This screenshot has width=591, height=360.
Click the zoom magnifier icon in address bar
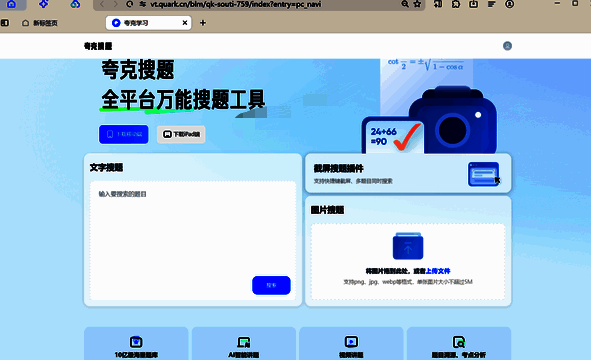point(405,4)
